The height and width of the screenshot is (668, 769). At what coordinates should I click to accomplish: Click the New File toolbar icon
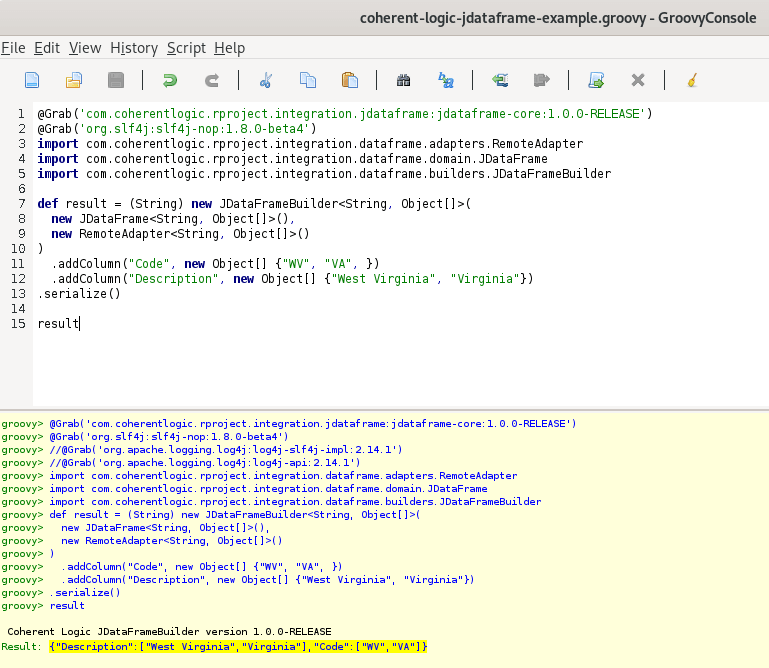coord(32,80)
